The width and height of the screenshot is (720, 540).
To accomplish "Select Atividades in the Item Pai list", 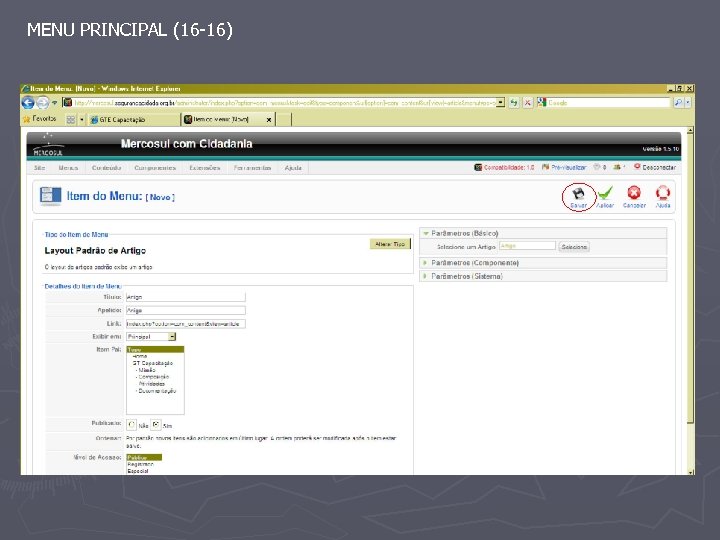I will (151, 384).
